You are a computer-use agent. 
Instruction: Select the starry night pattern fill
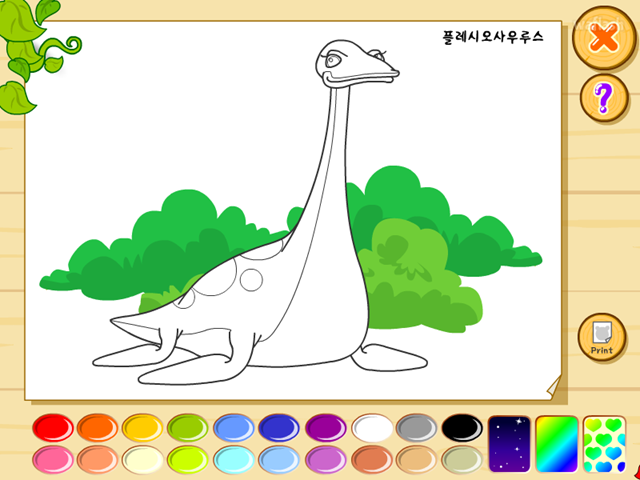pos(509,444)
